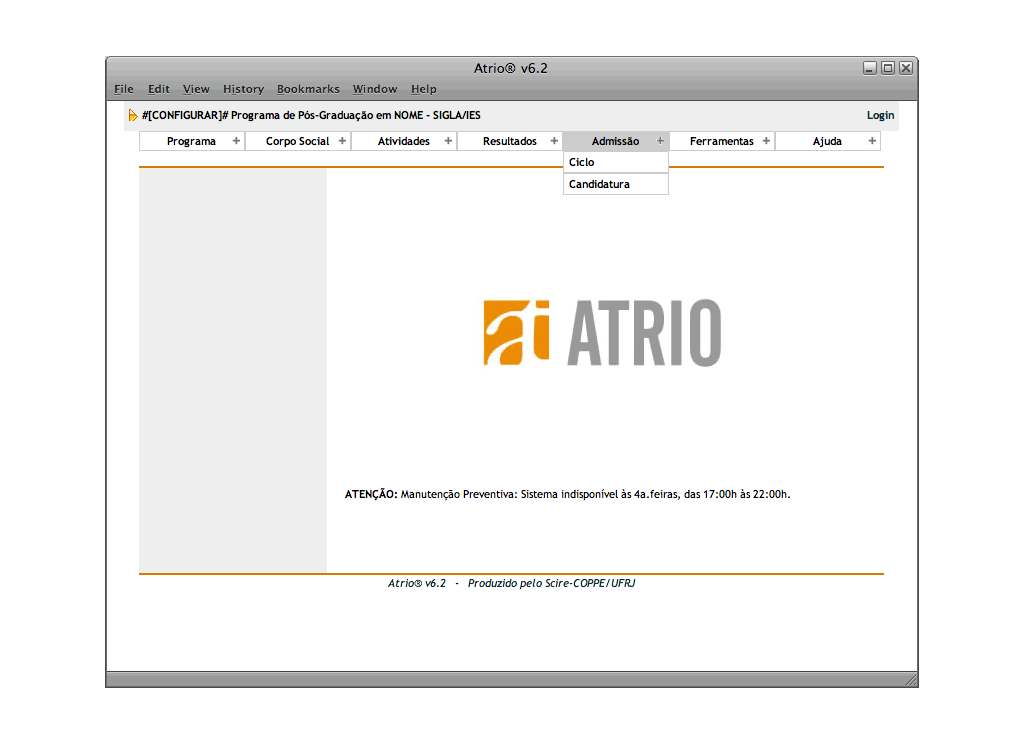This screenshot has height=744, width=1024.
Task: Click the Ferramentas menu label
Action: pos(721,141)
